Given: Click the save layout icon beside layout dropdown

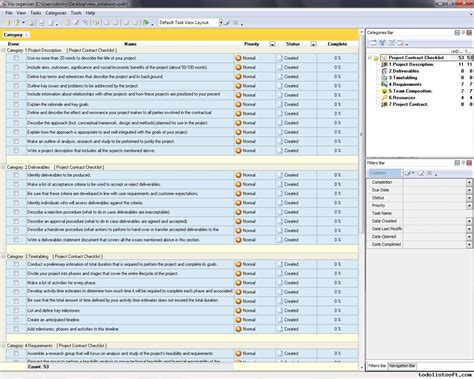Looking at the screenshot, I should click(x=227, y=23).
